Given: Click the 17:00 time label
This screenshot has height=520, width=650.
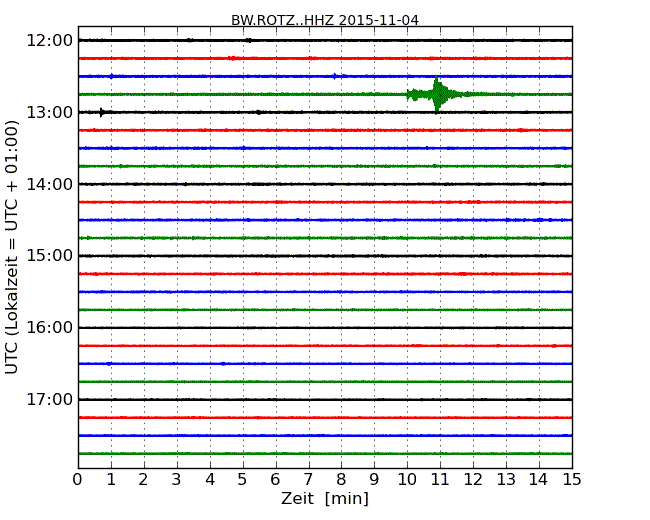Looking at the screenshot, I should (49, 399).
